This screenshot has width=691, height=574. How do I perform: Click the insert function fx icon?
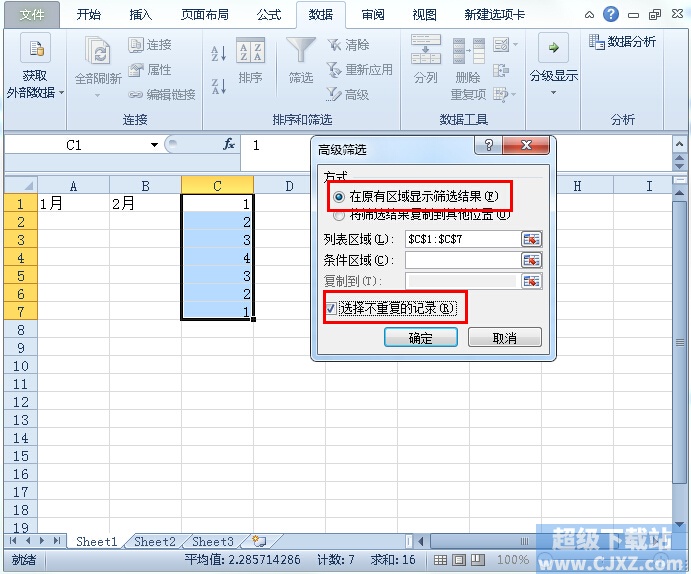coord(229,145)
